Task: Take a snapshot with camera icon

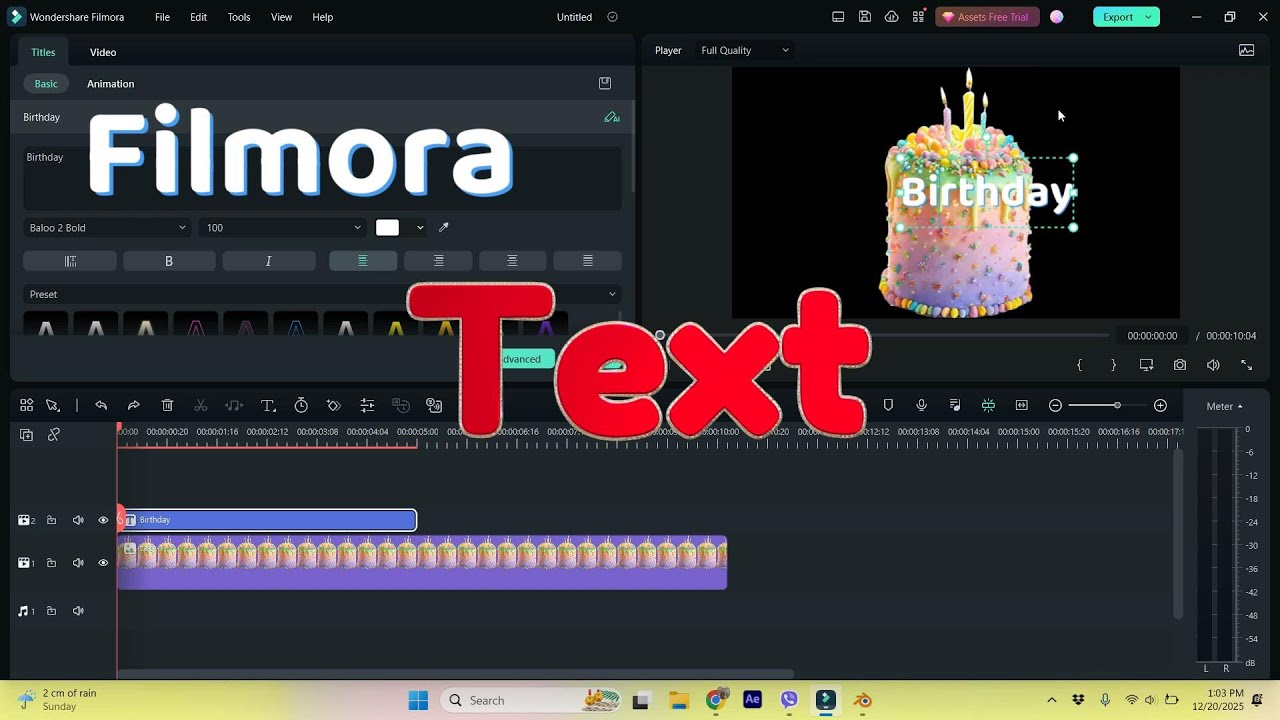Action: click(1180, 365)
